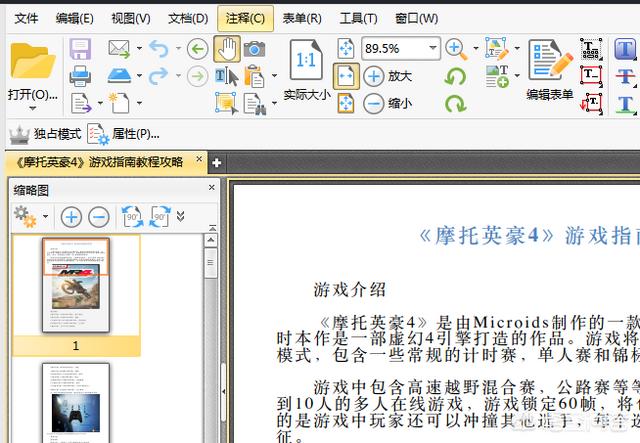
Task: Open 属性(P)... properties
Action: [x=123, y=134]
